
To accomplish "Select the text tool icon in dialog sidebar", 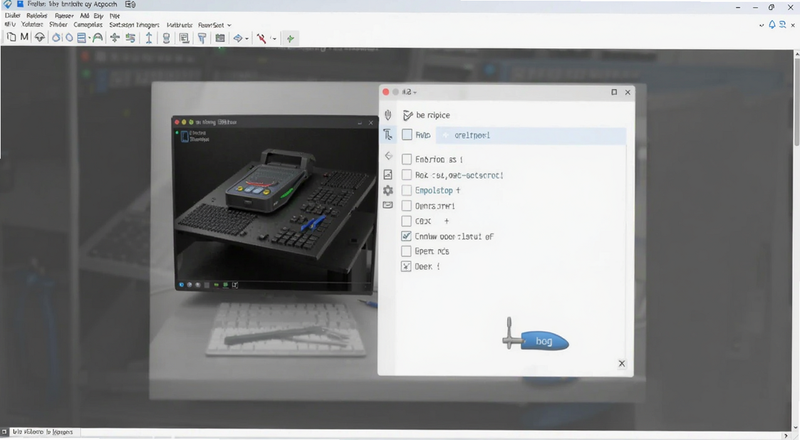I will click(x=388, y=135).
